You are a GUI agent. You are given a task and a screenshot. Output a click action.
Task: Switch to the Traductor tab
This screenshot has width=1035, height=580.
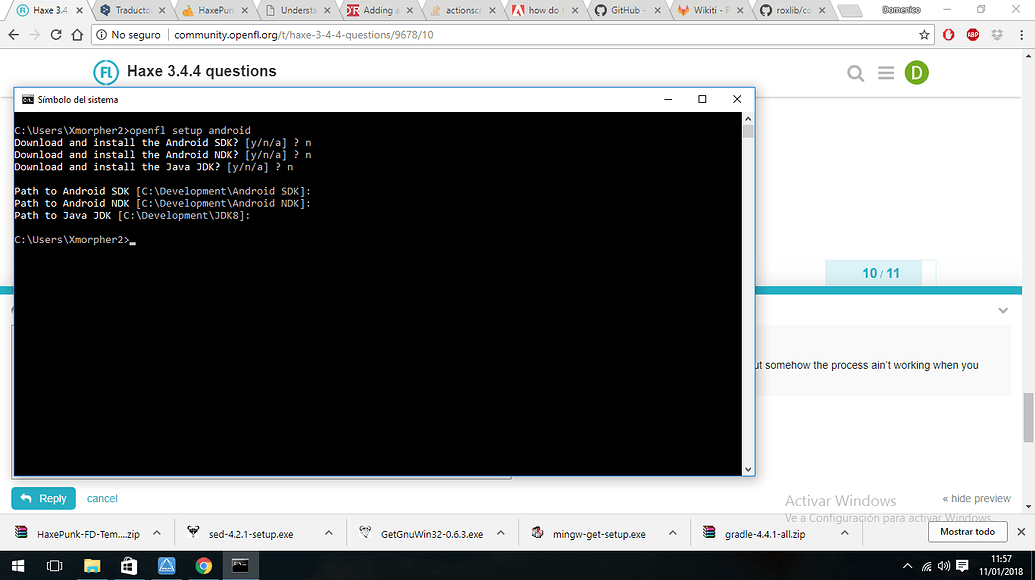132,11
